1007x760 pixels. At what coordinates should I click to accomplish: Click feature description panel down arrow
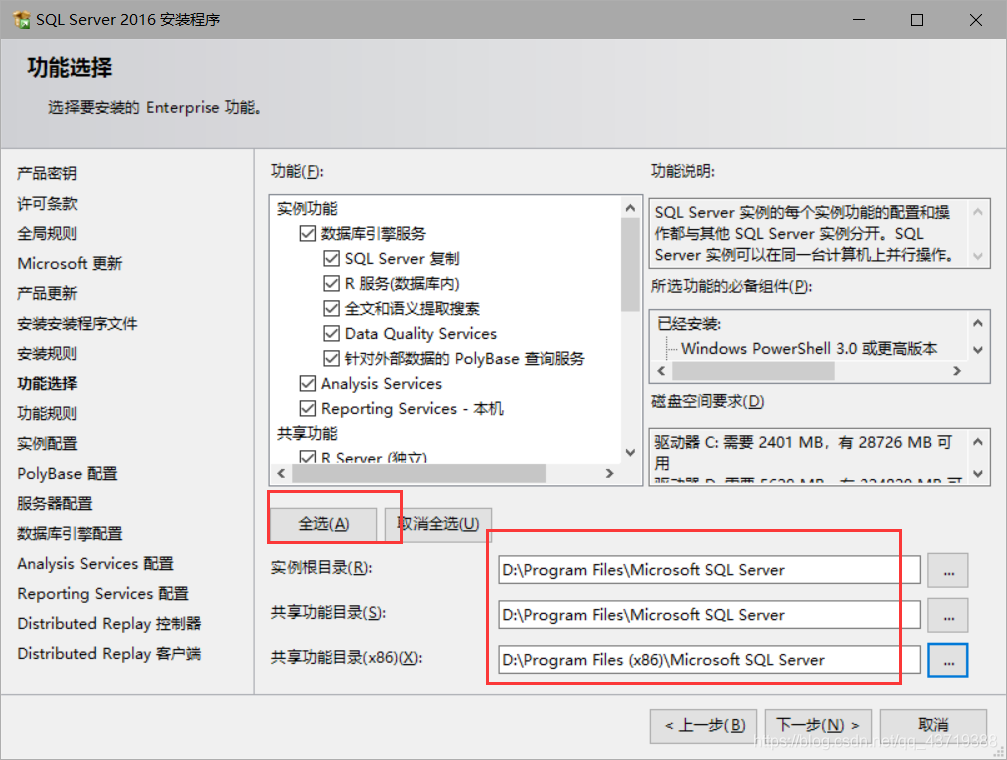(x=977, y=256)
